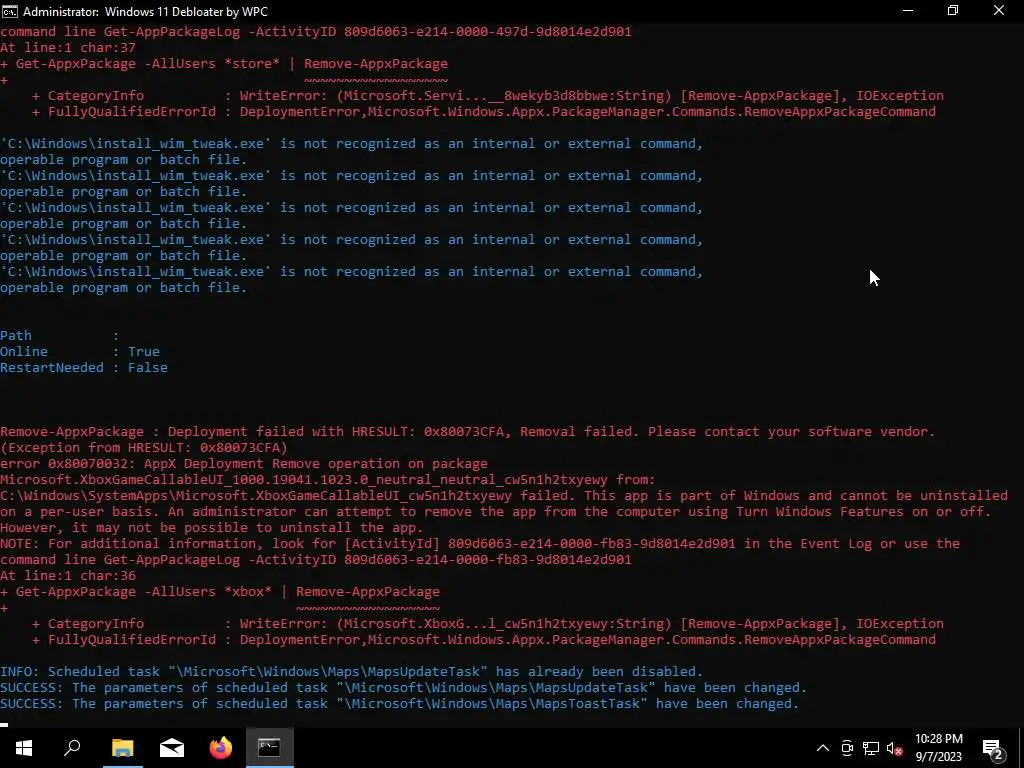Image resolution: width=1024 pixels, height=768 pixels.
Task: Click the 'RestartNeeded : False' line
Action: pos(84,367)
